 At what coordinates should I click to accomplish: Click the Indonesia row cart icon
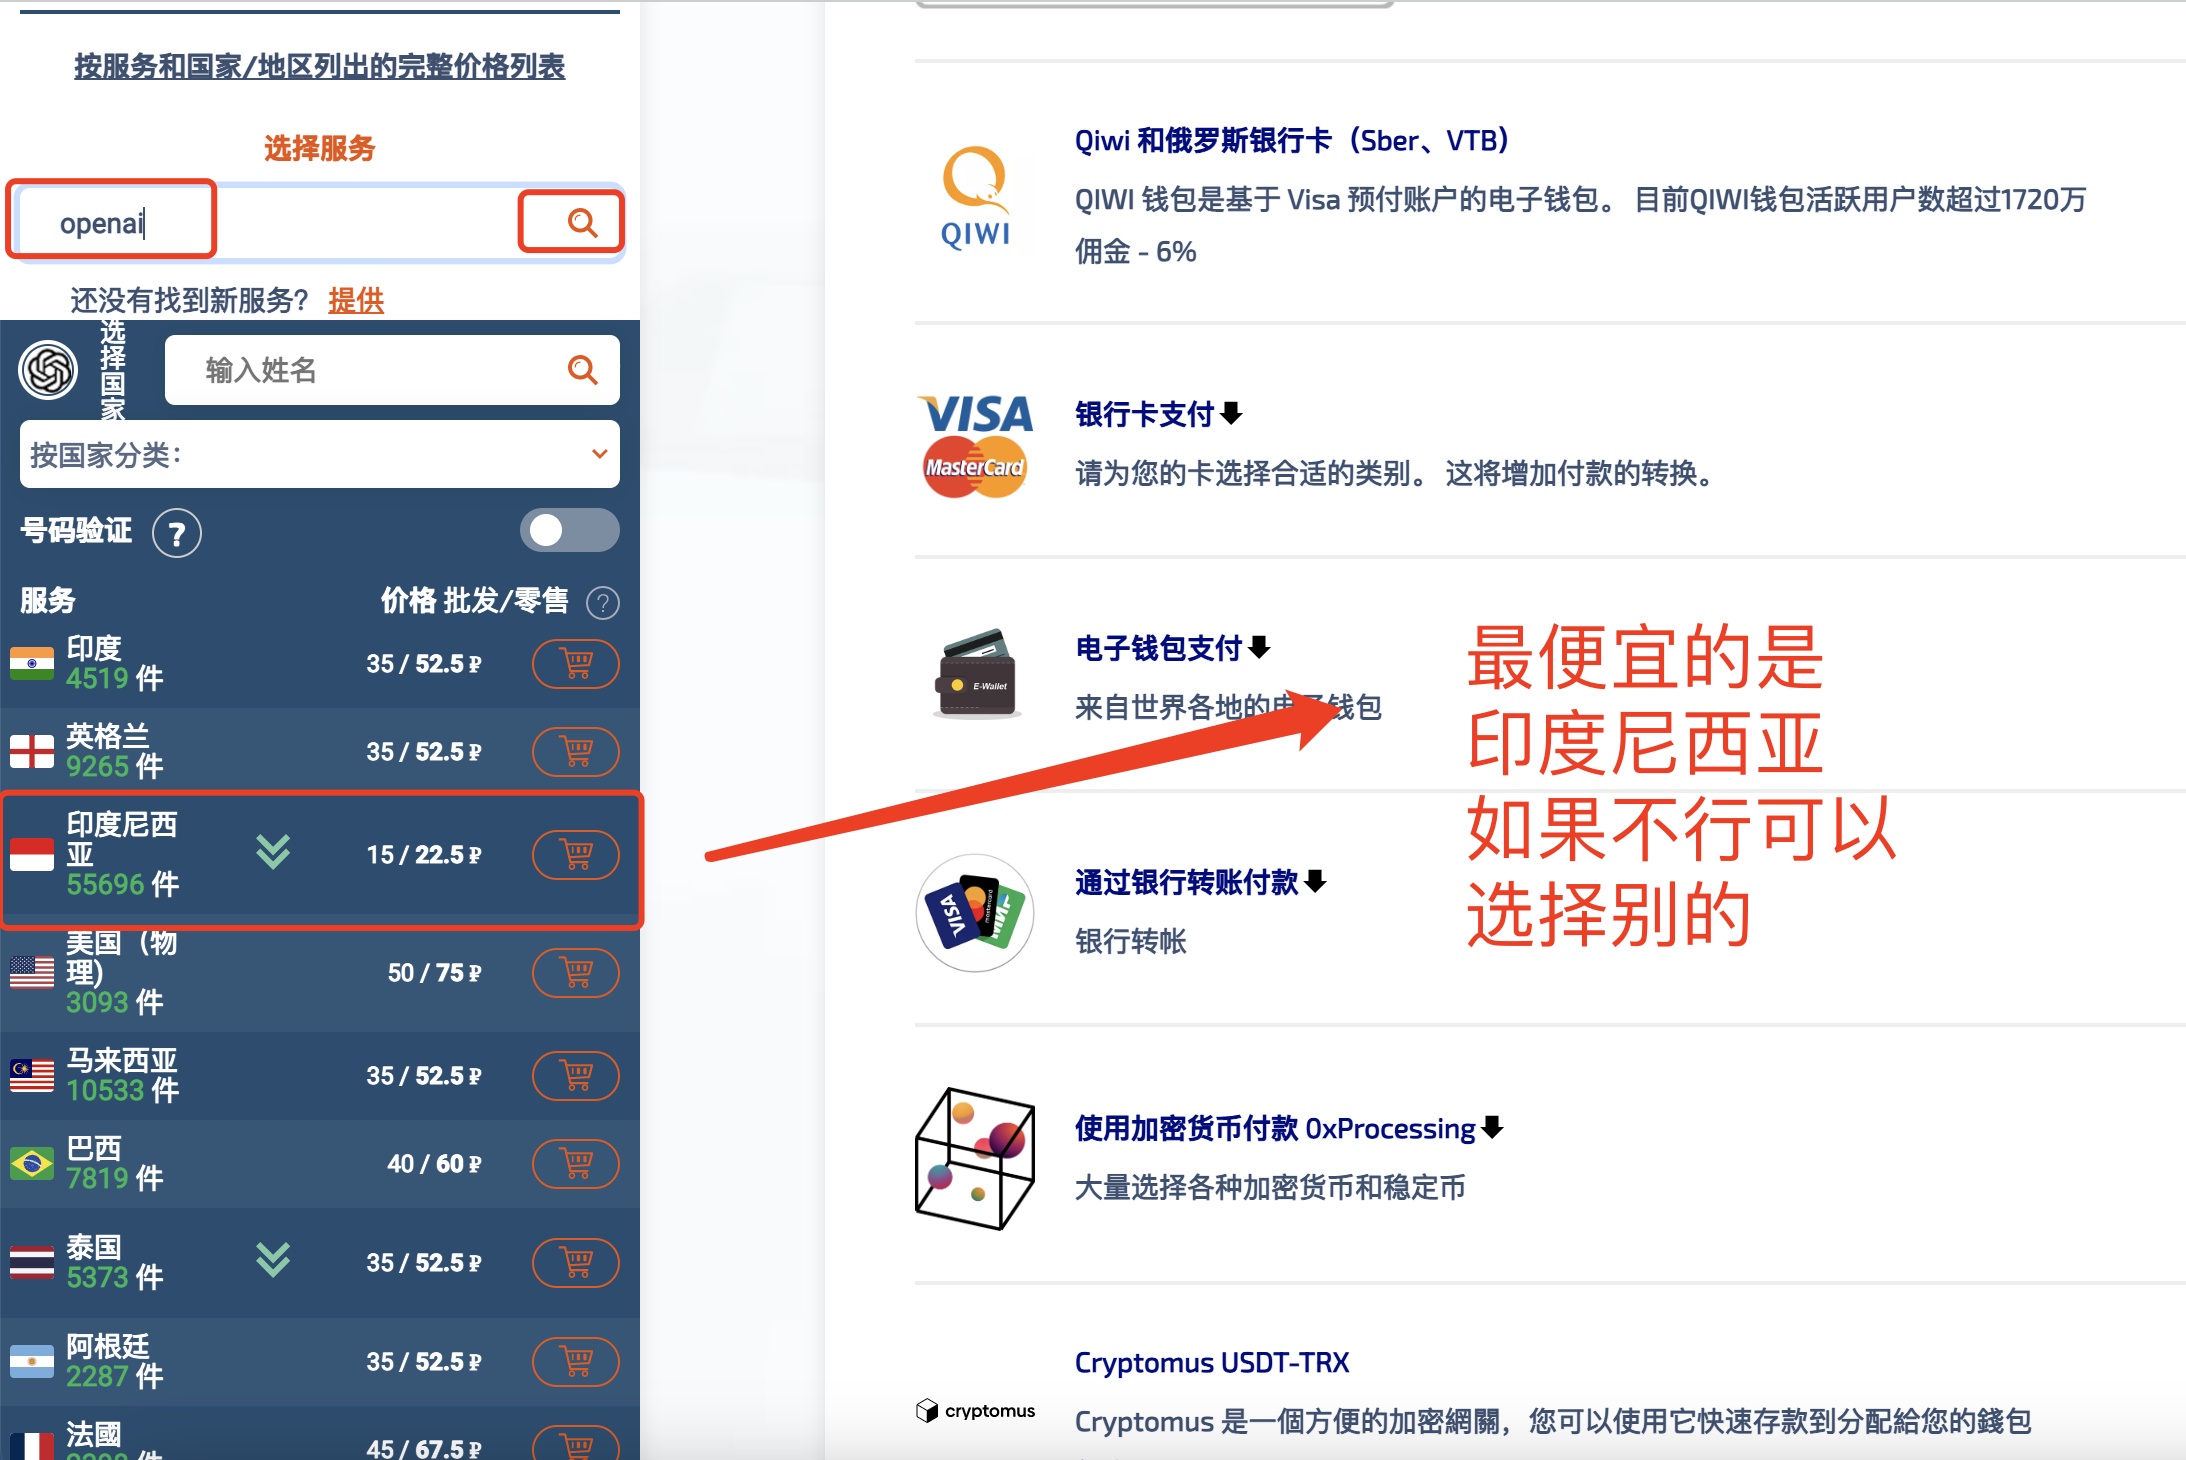(x=576, y=855)
